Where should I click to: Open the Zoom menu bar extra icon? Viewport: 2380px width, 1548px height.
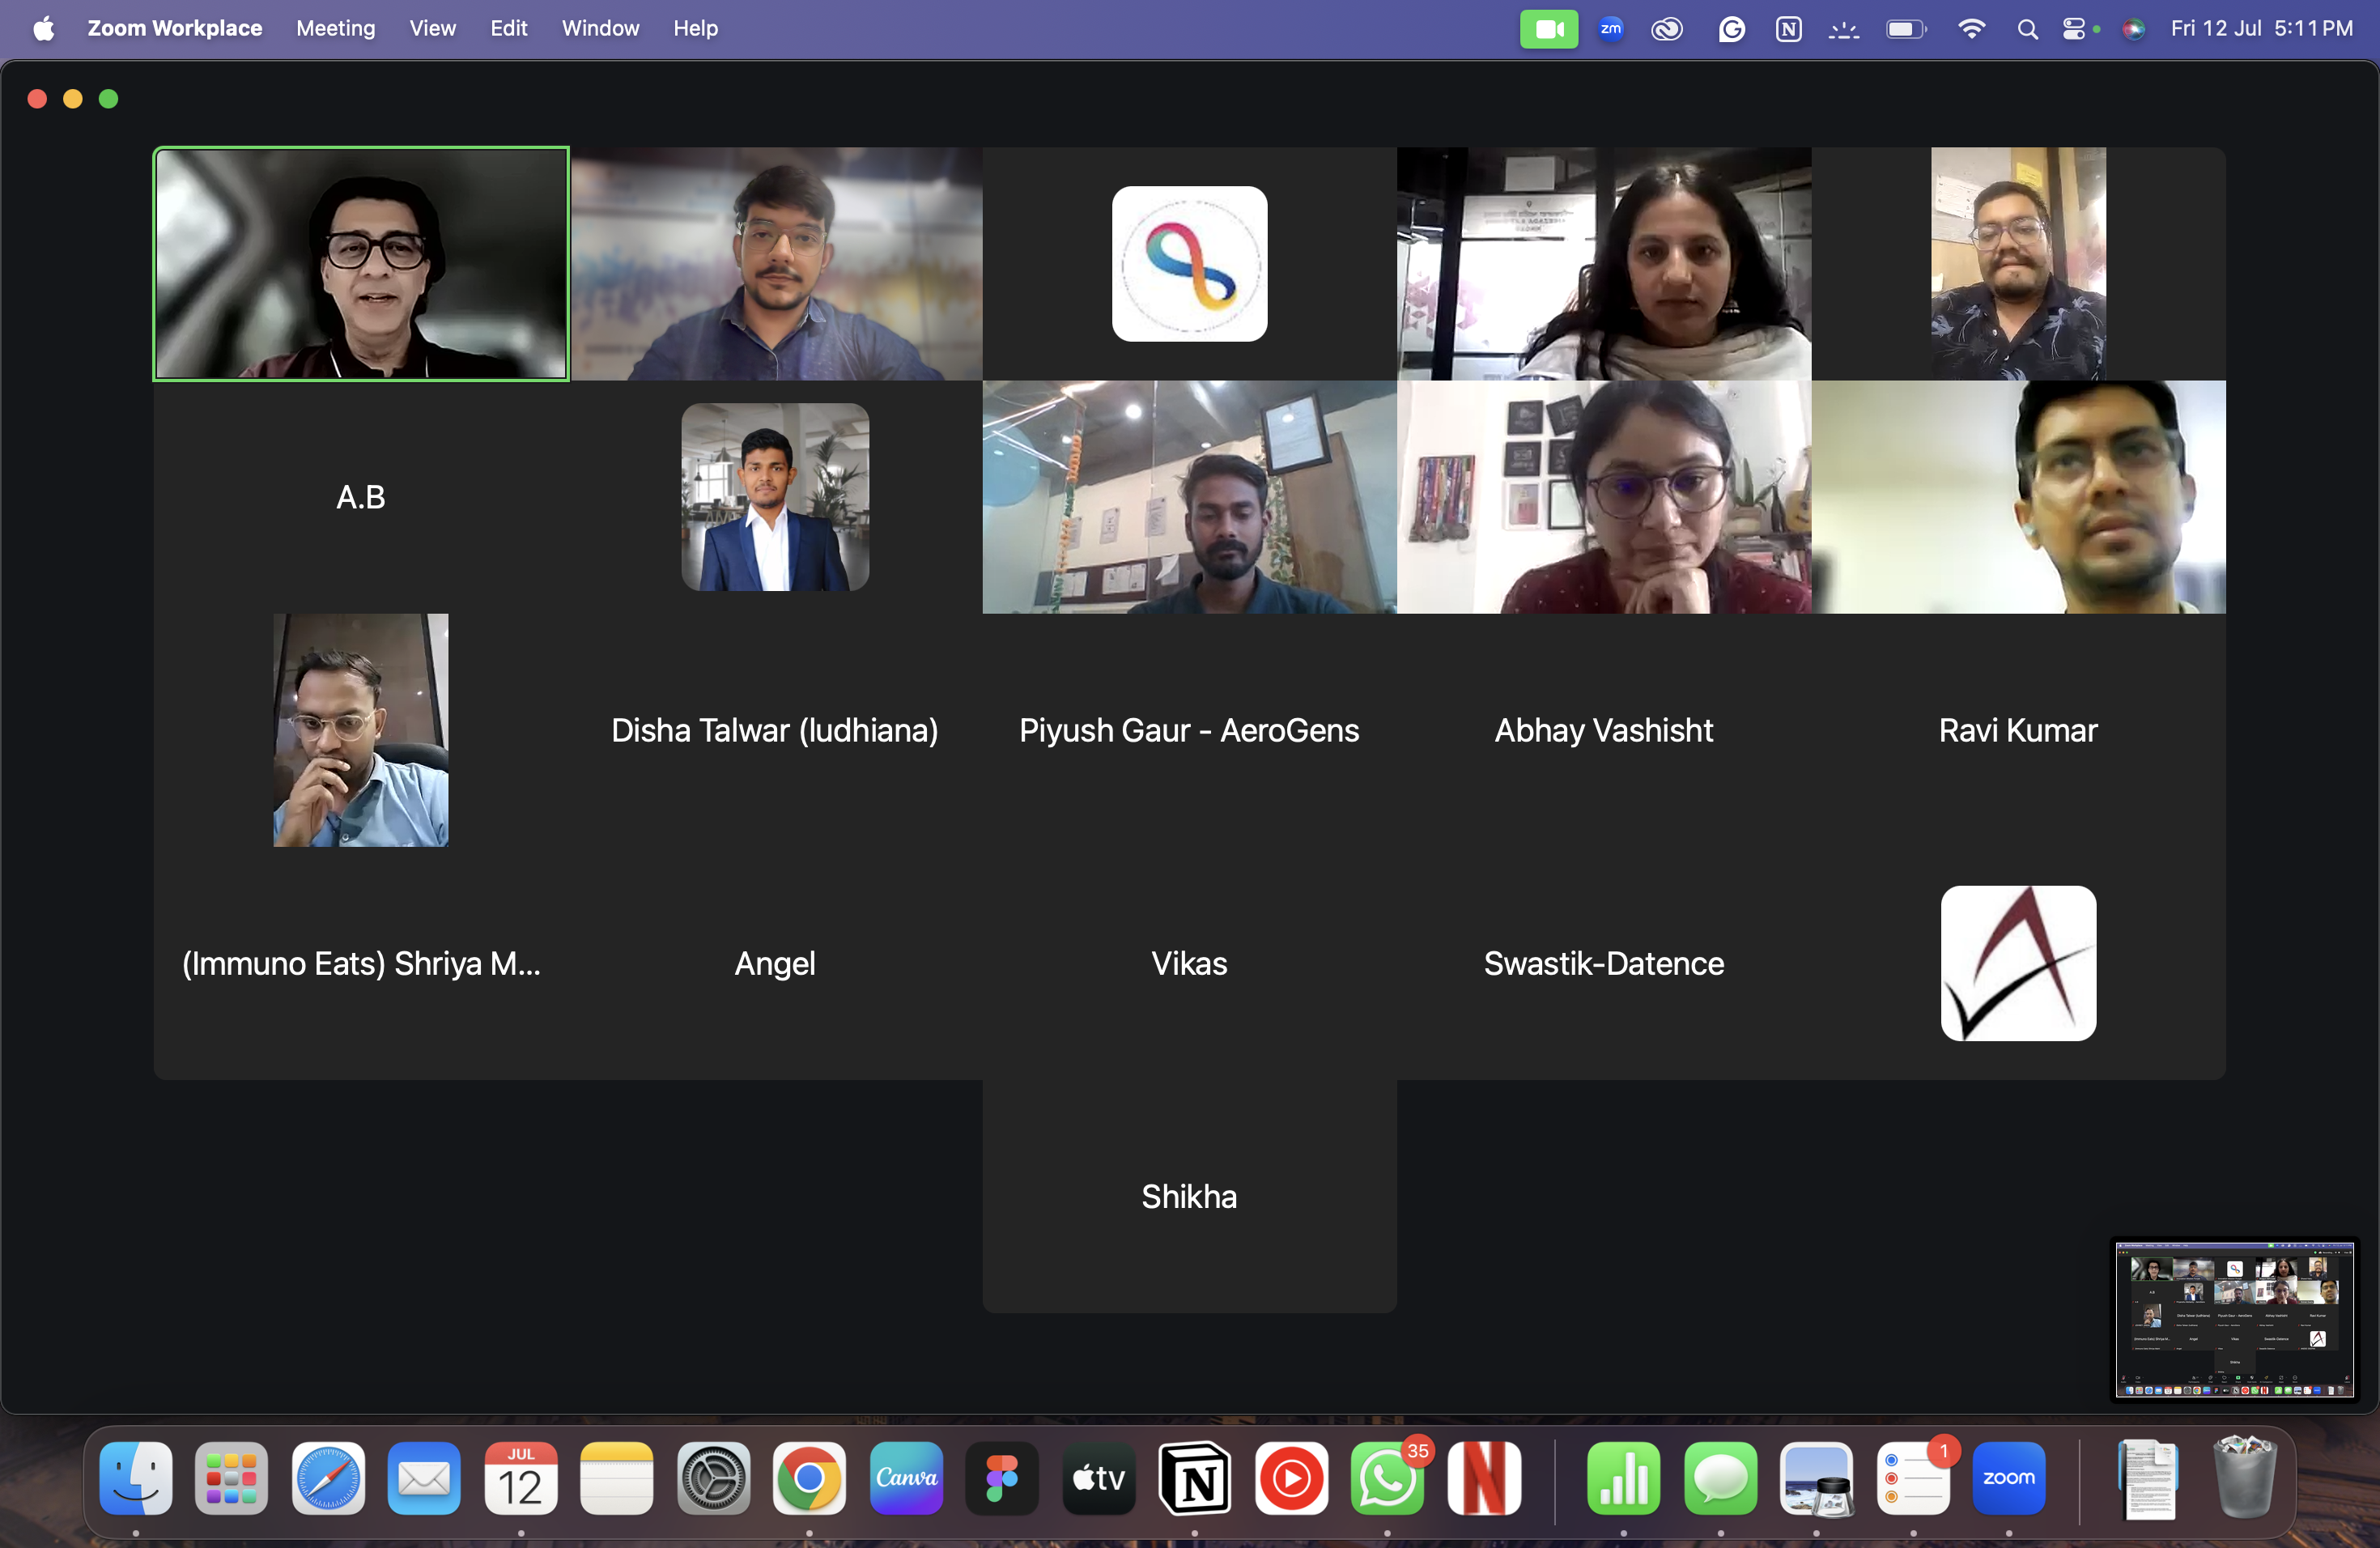point(1610,29)
